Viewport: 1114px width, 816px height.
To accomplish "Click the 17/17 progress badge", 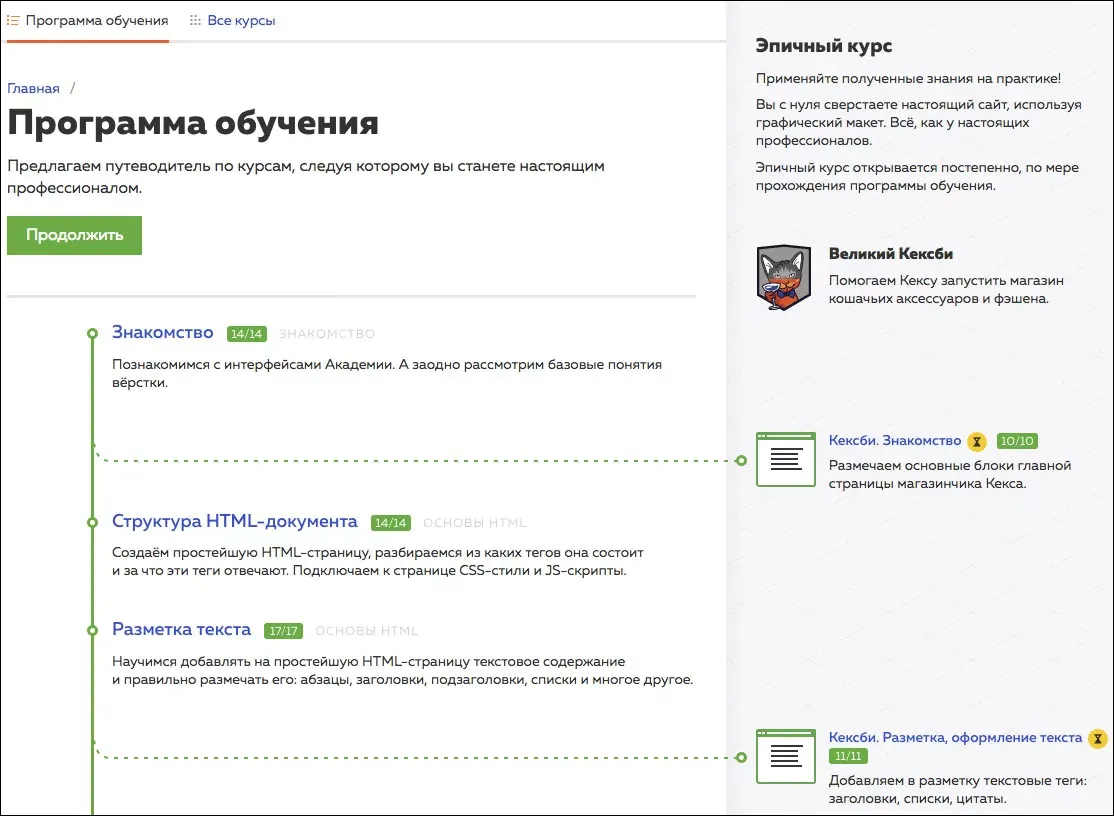I will point(283,631).
